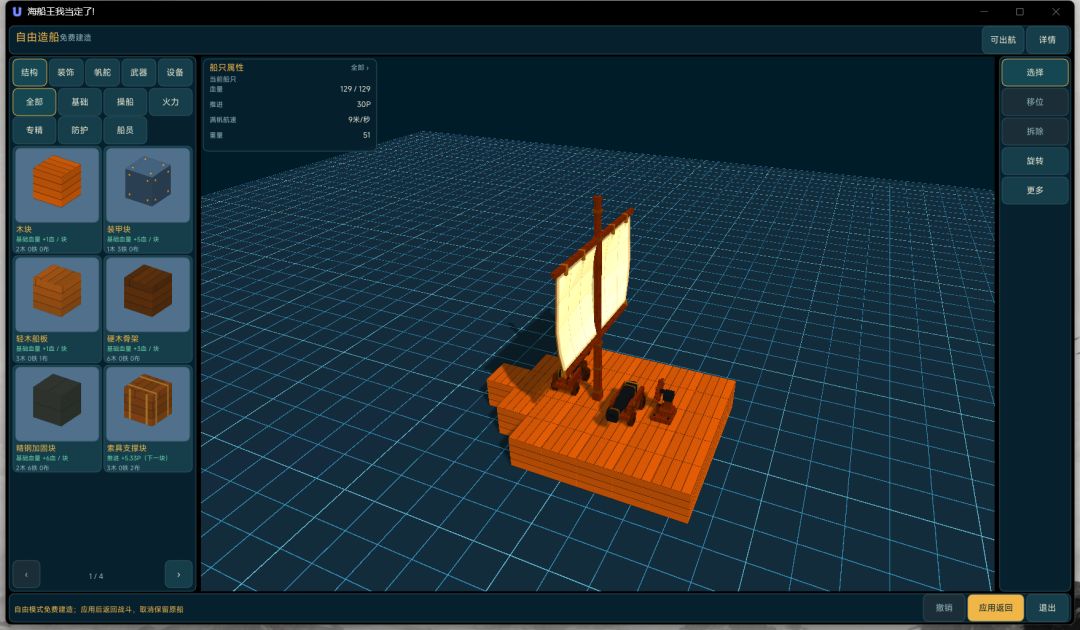Viewport: 1080px width, 630px height.
Task: Pick the 装甲块 armor block
Action: [148, 185]
